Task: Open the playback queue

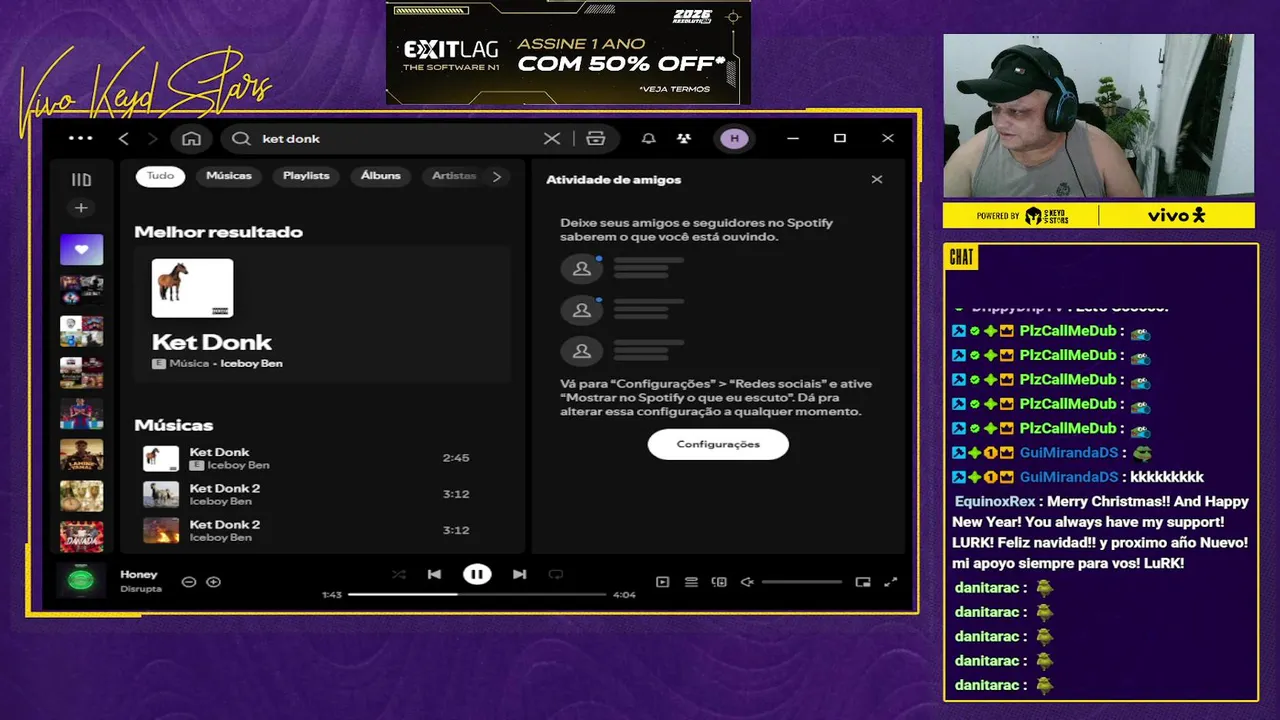Action: tap(691, 582)
